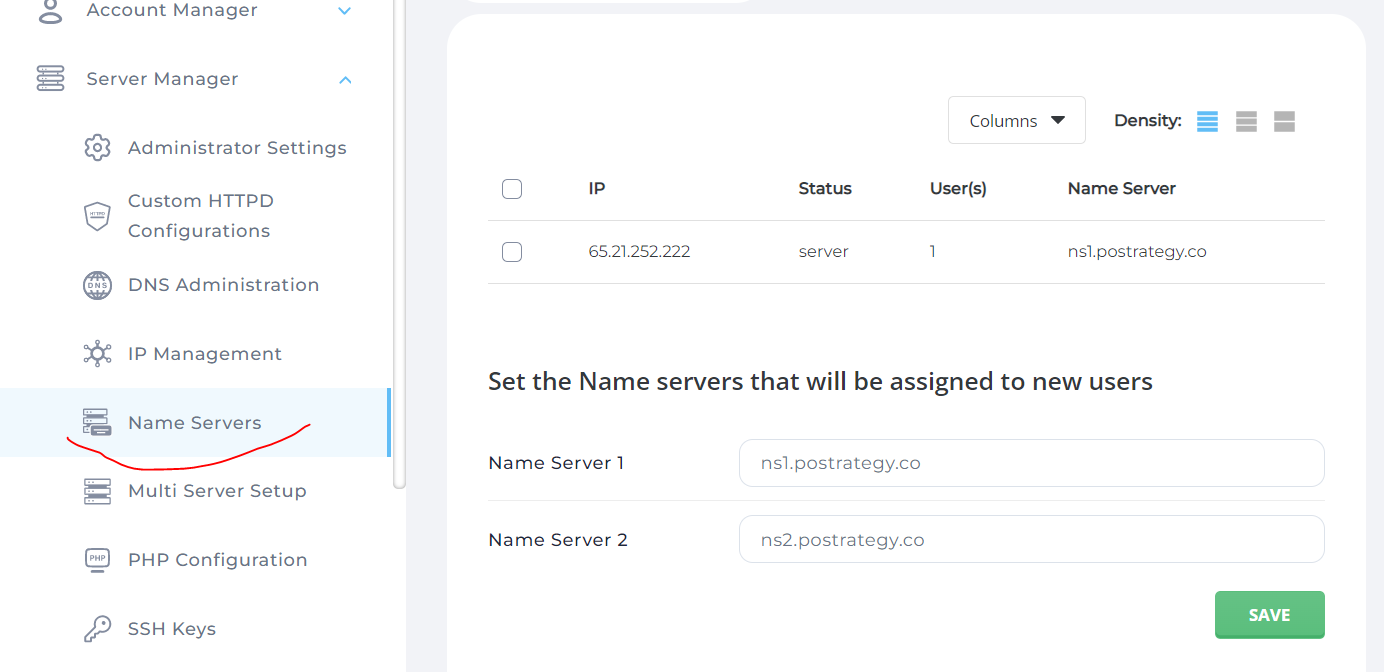Check the select-all checkbox in table header
The width and height of the screenshot is (1384, 672).
point(512,188)
